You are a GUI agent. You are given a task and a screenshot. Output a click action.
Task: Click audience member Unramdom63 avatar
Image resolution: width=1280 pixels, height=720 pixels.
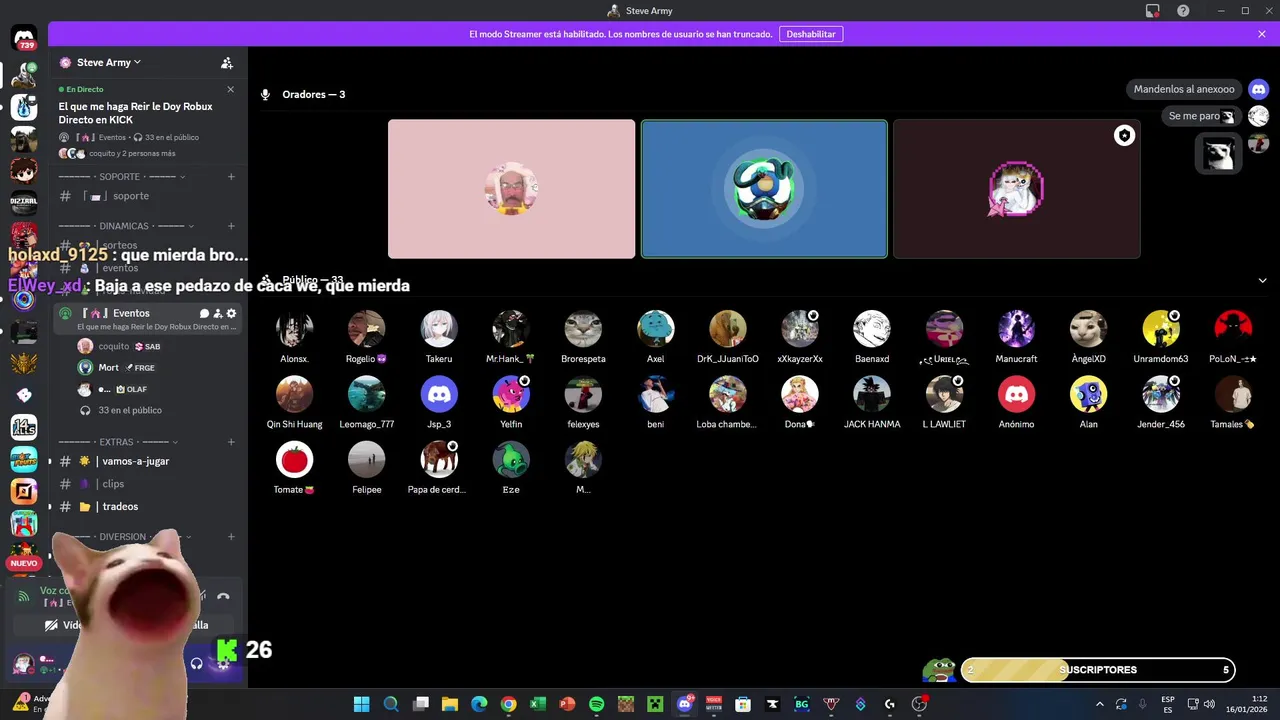coord(1161,329)
